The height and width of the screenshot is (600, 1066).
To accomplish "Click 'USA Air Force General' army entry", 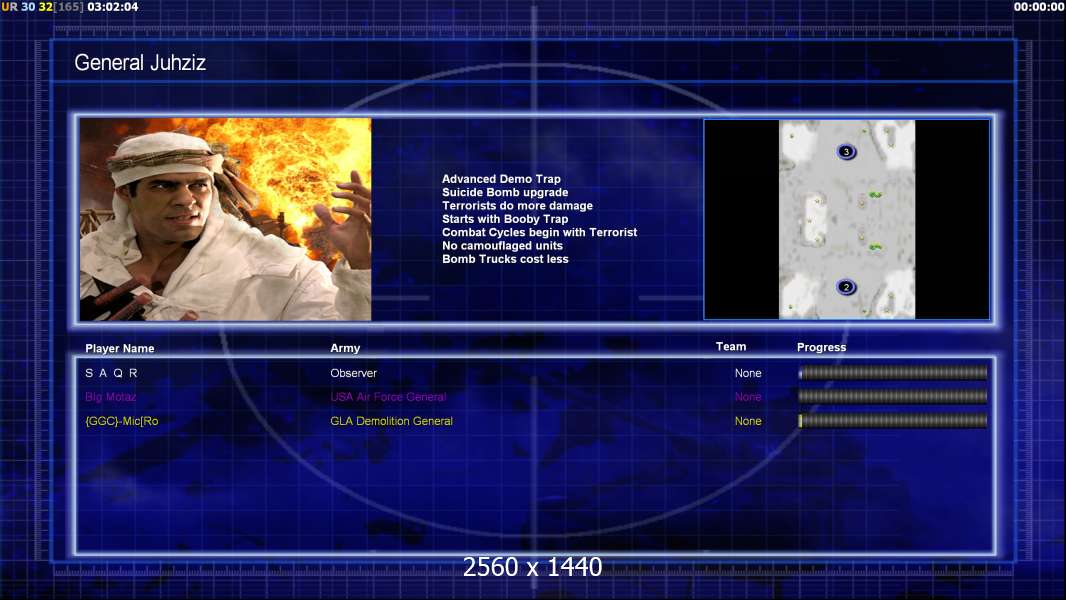I will coord(388,397).
